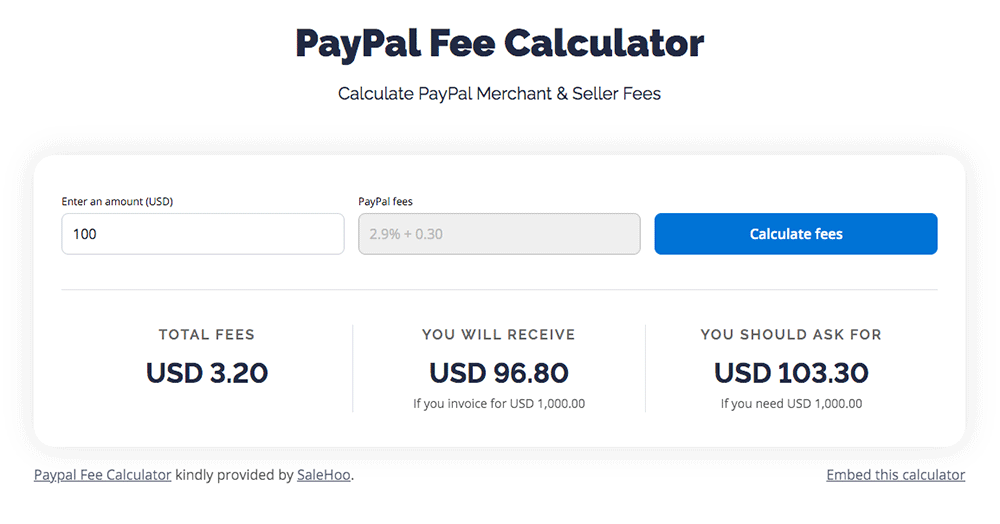Click the If you invoice for USD 1,000.00 note
The image size is (1000, 524).
tap(499, 404)
